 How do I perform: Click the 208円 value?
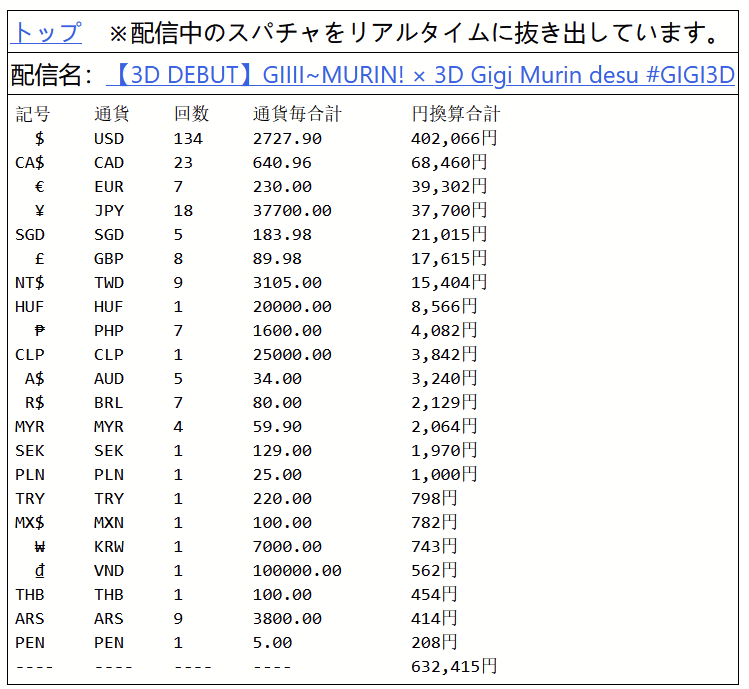[x=434, y=643]
